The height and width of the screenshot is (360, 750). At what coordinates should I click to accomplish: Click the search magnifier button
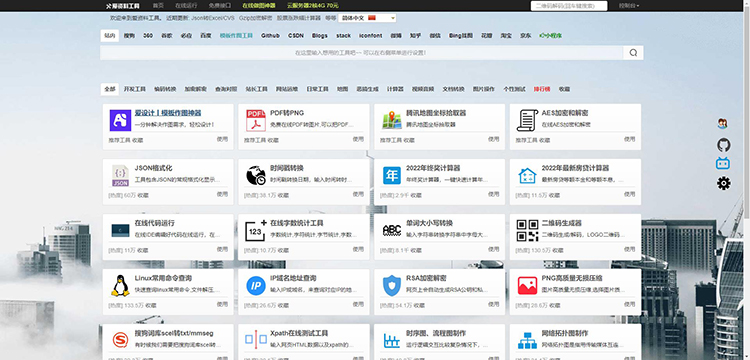[x=633, y=53]
